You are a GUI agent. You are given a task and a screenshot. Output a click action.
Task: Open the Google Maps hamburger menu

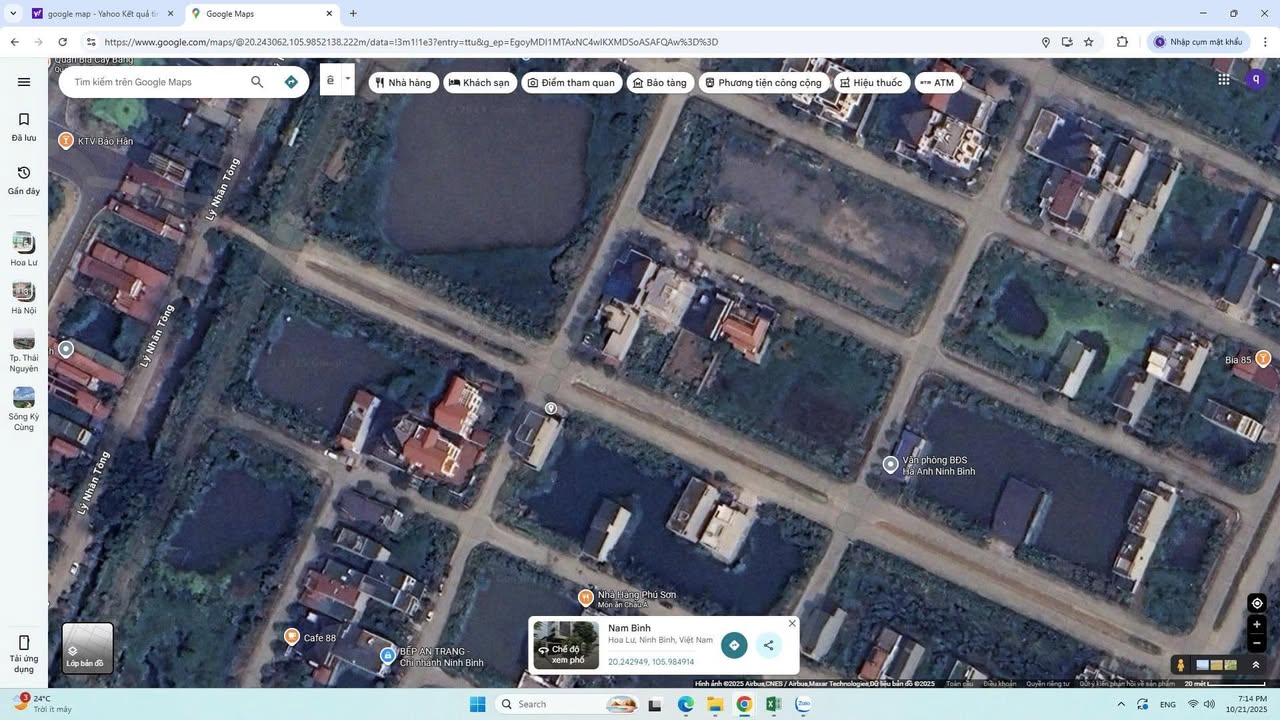pos(24,81)
